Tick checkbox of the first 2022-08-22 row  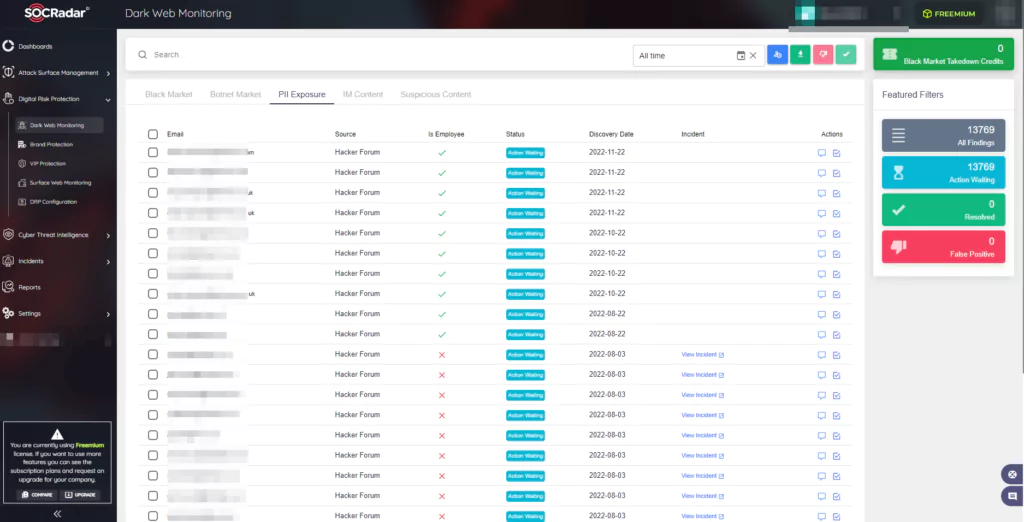click(153, 314)
